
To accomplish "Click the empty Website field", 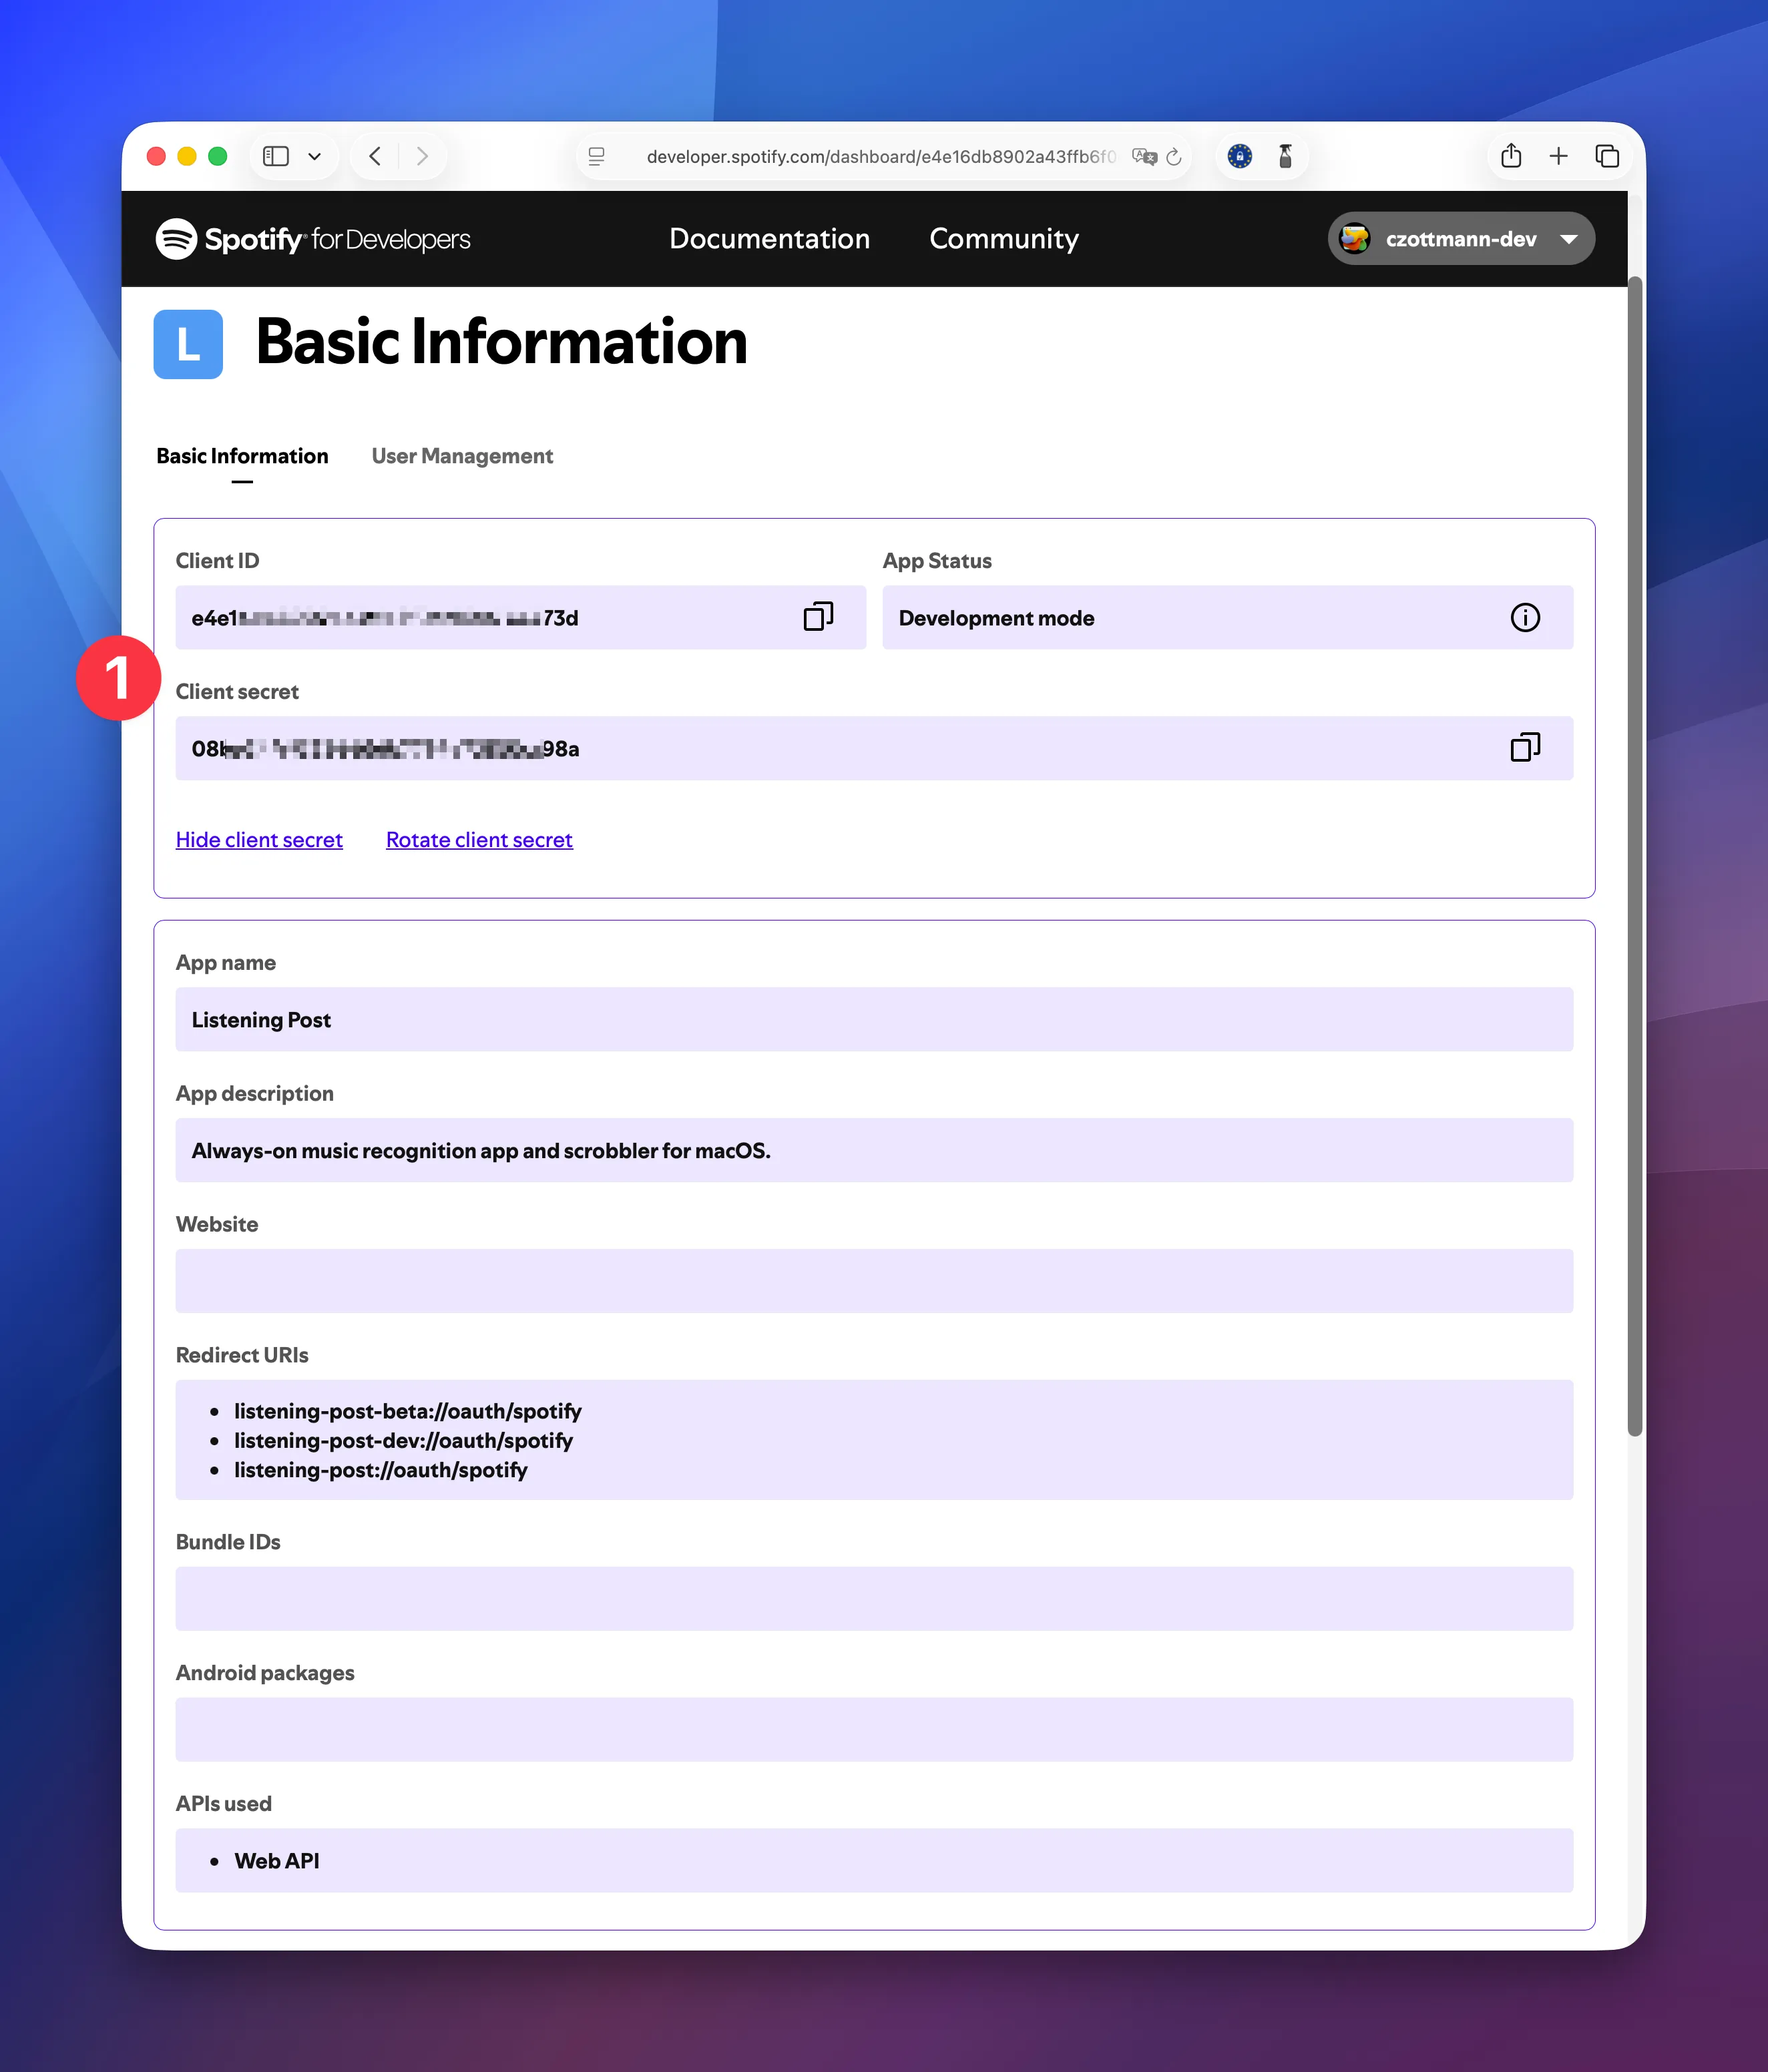I will (874, 1280).
